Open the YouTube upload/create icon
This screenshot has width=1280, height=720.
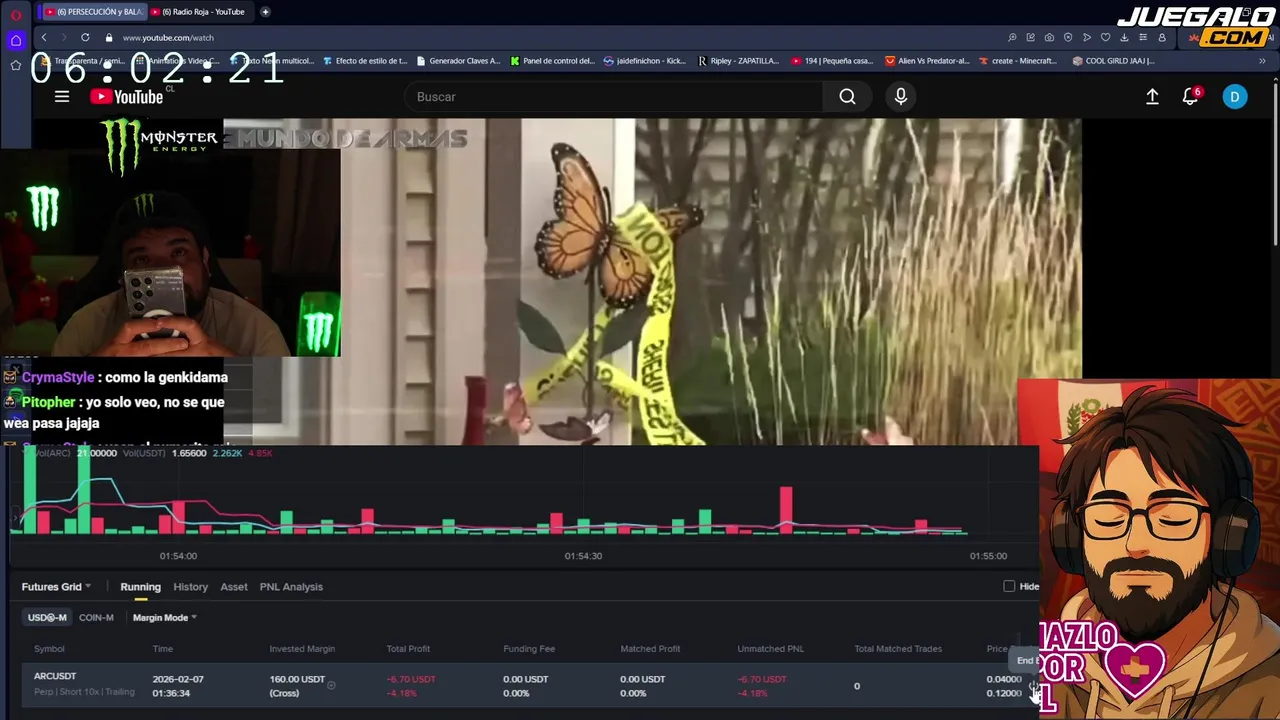(1152, 97)
